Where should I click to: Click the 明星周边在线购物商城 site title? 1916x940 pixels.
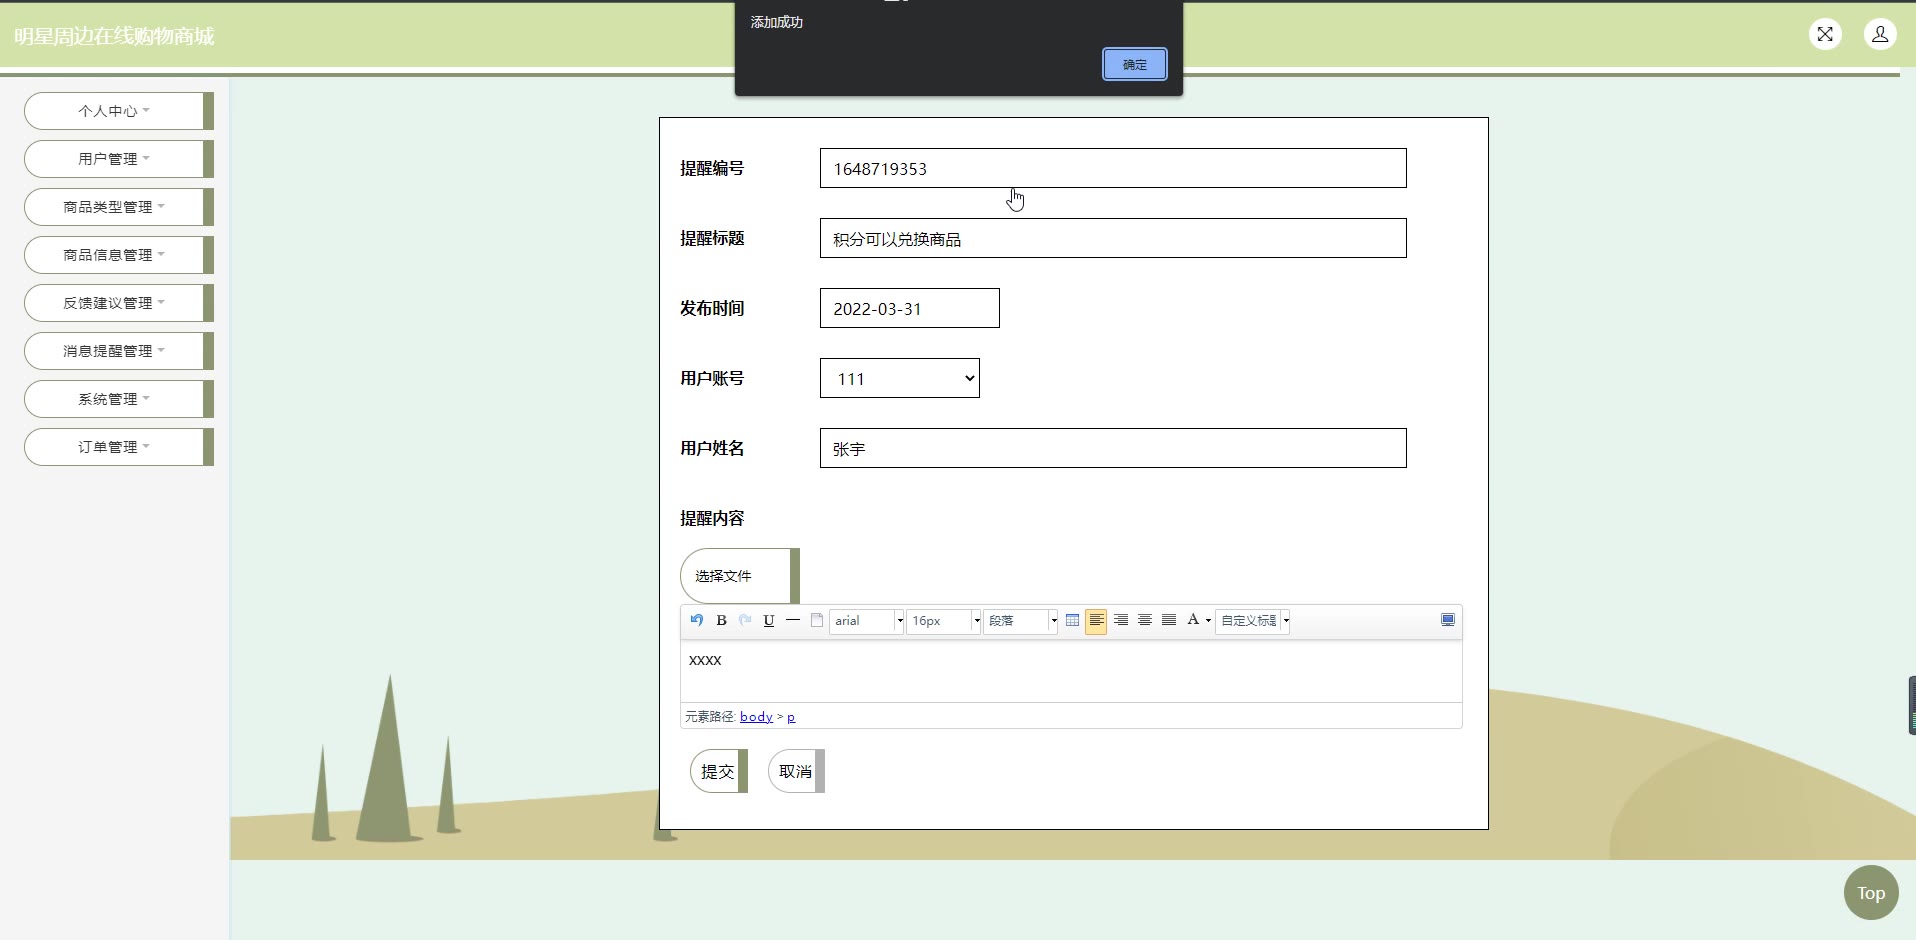tap(114, 36)
